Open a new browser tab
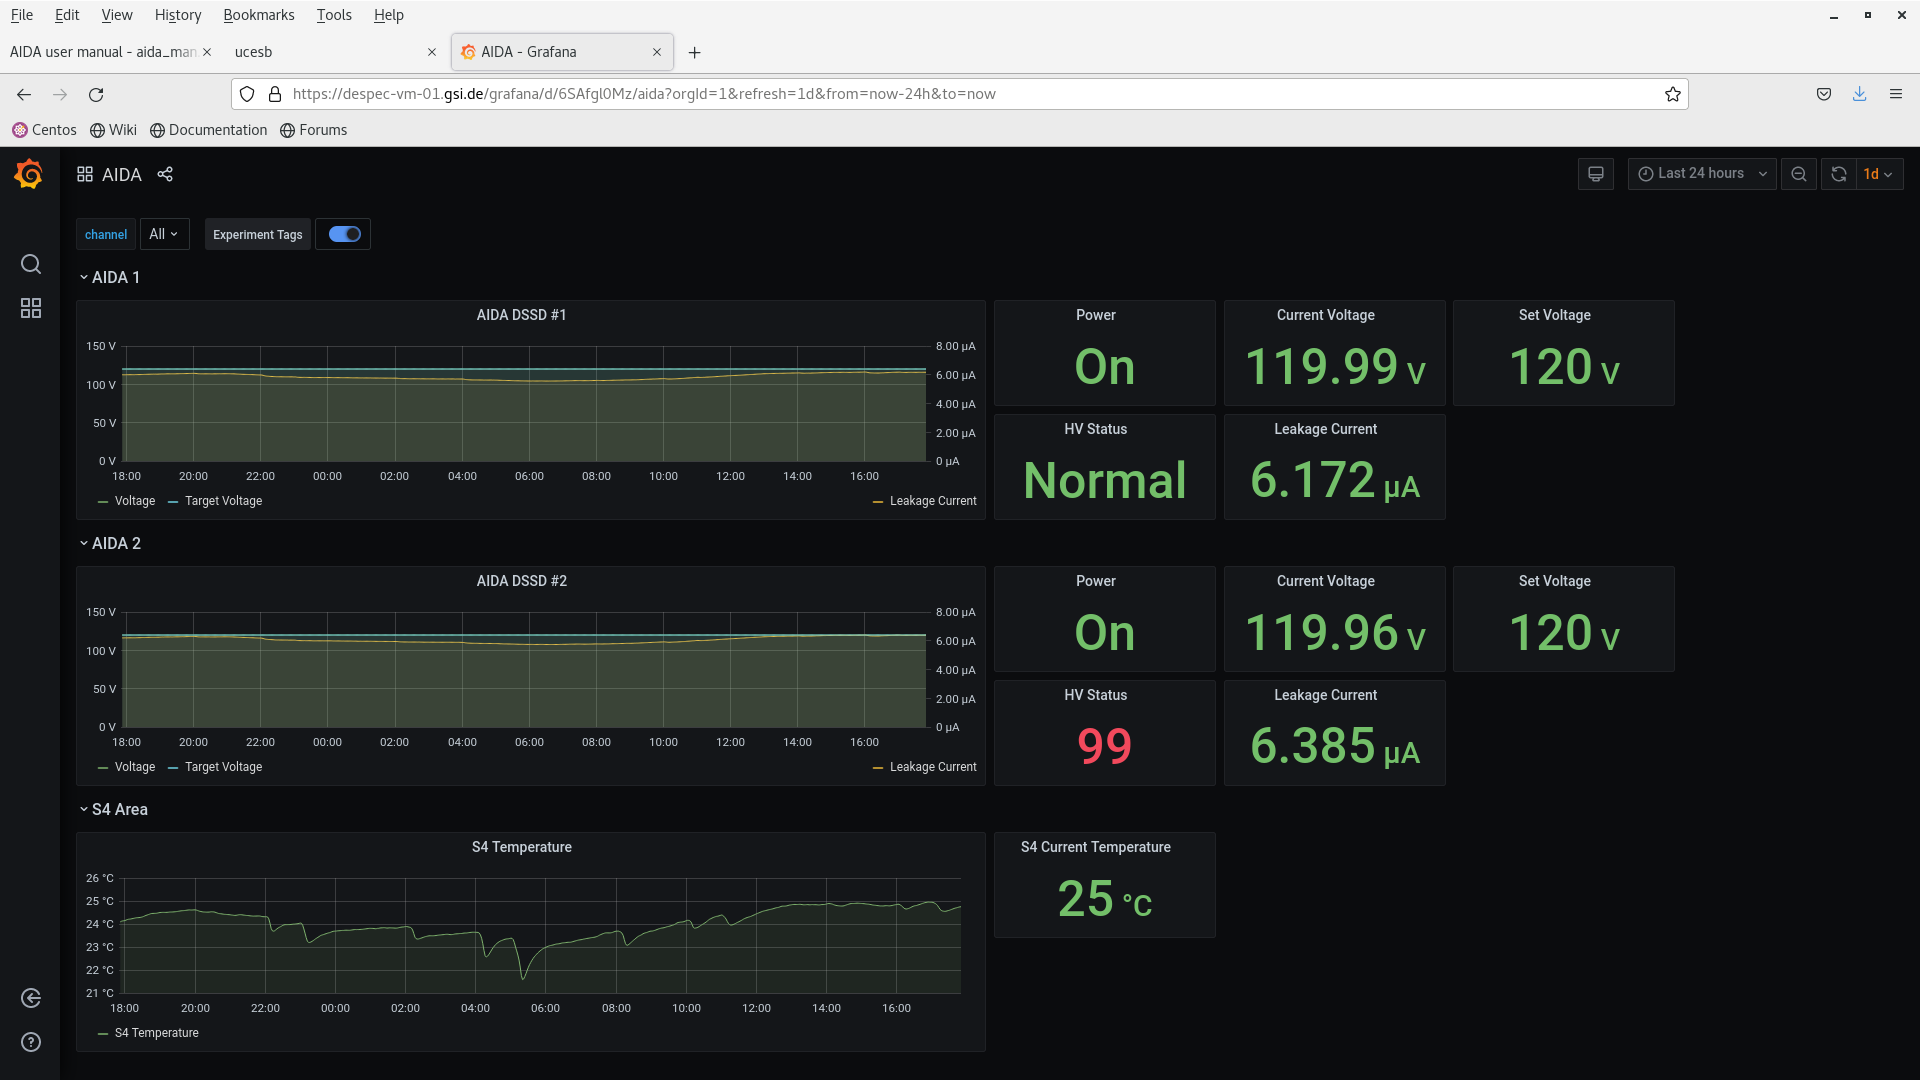This screenshot has width=1920, height=1080. pyautogui.click(x=695, y=52)
